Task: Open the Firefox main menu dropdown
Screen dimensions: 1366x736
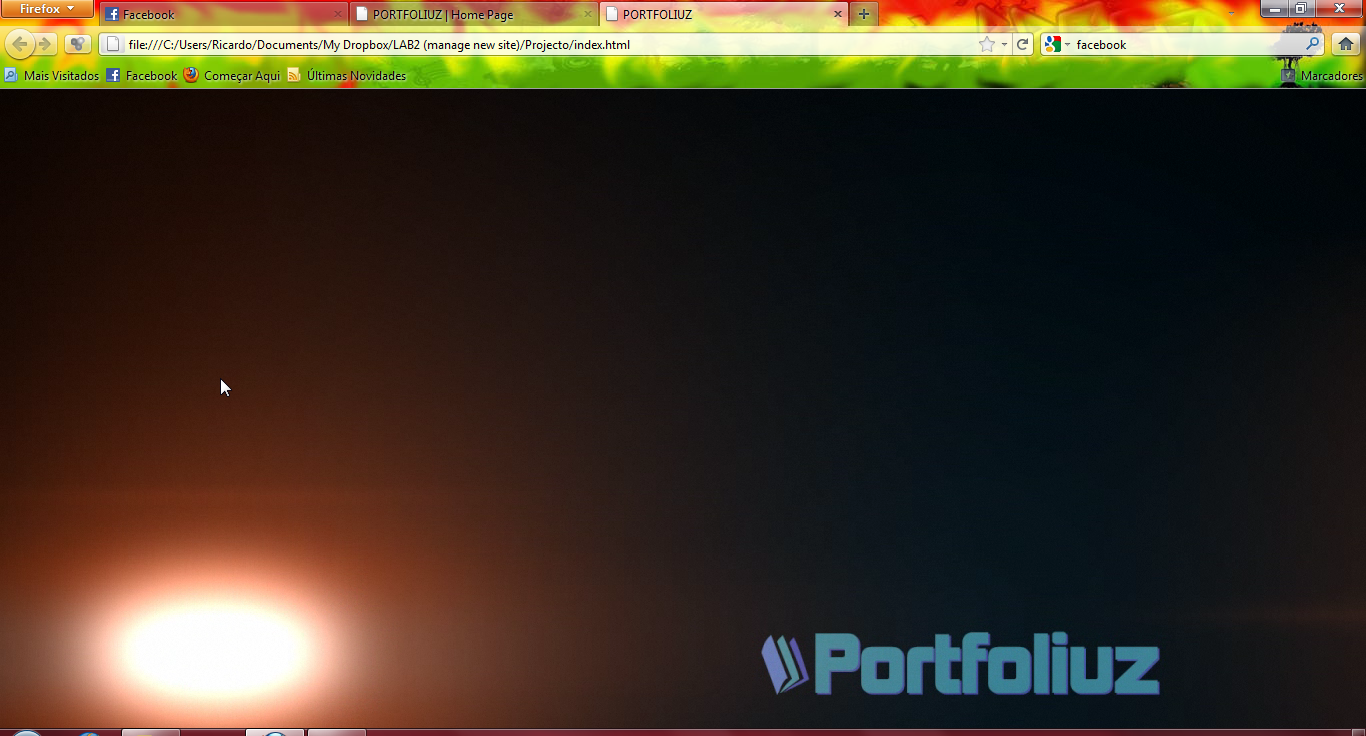Action: [x=47, y=9]
